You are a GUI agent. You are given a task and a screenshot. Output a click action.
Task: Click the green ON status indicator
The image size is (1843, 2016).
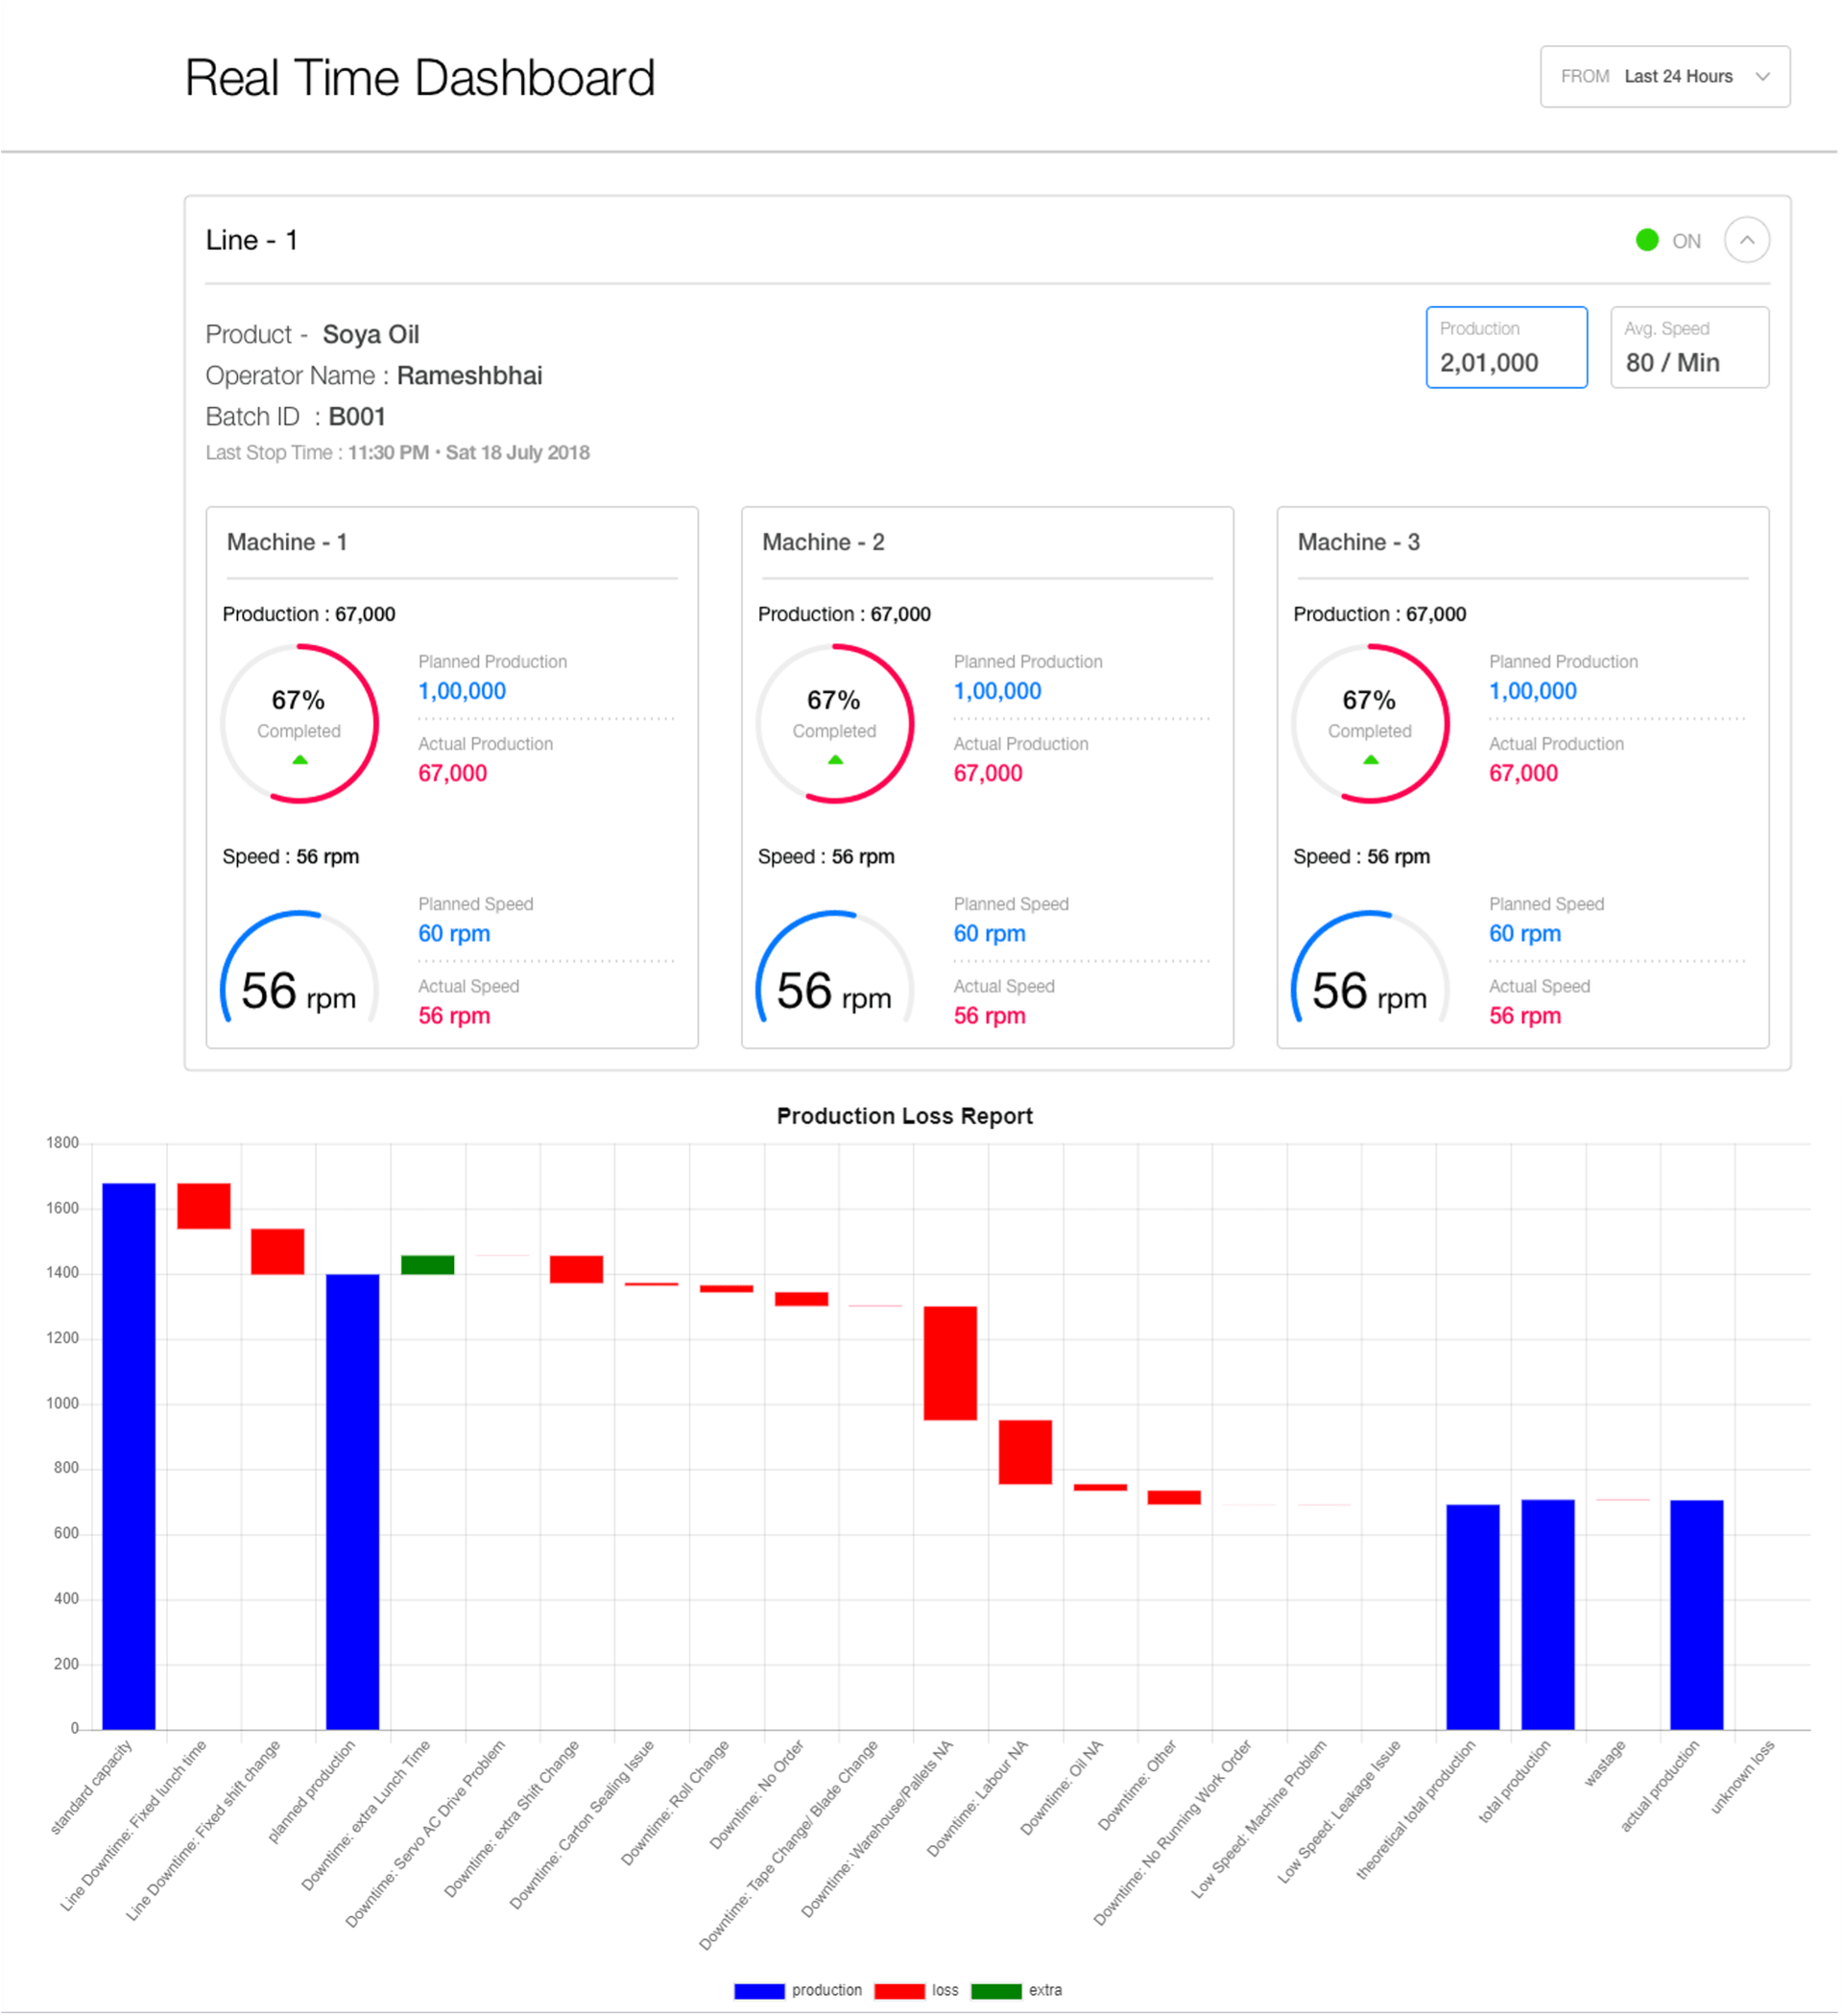[x=1646, y=240]
